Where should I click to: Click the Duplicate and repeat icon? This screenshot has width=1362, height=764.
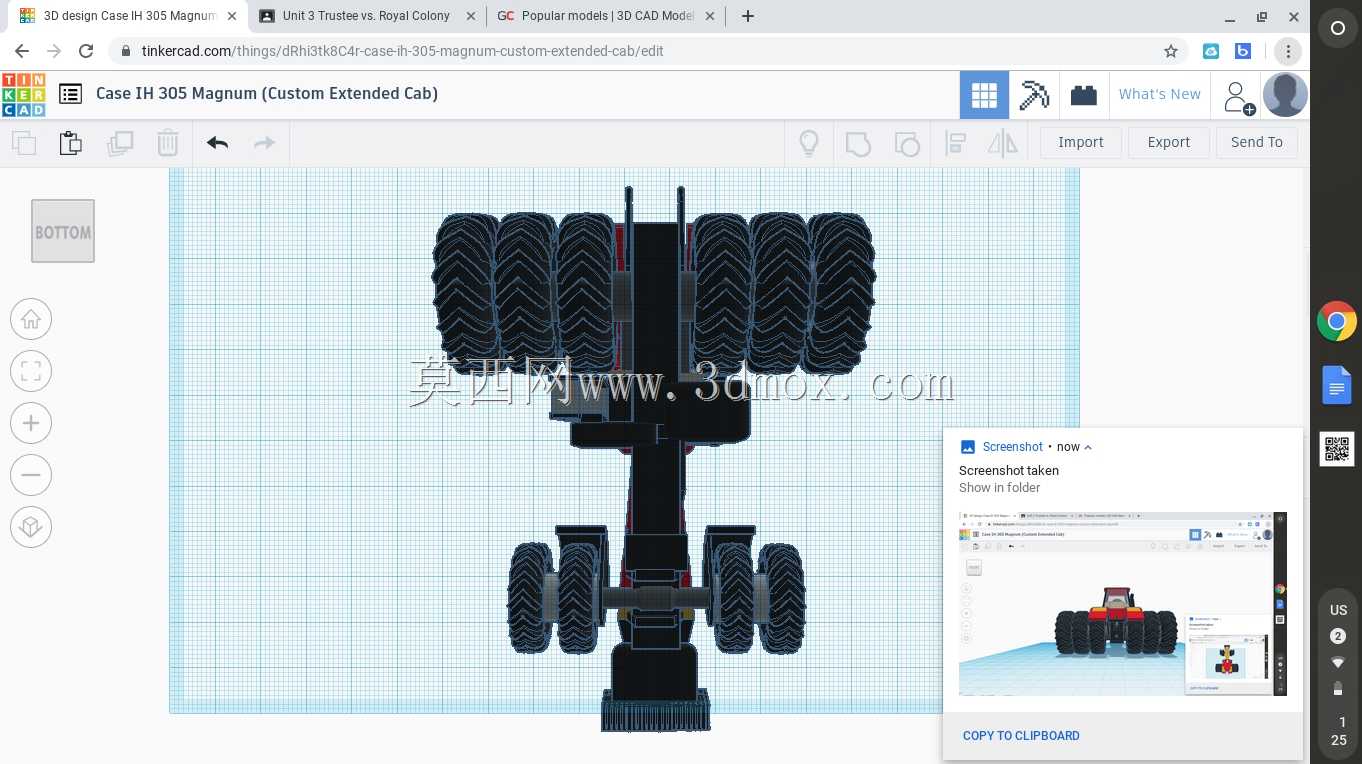click(x=120, y=143)
